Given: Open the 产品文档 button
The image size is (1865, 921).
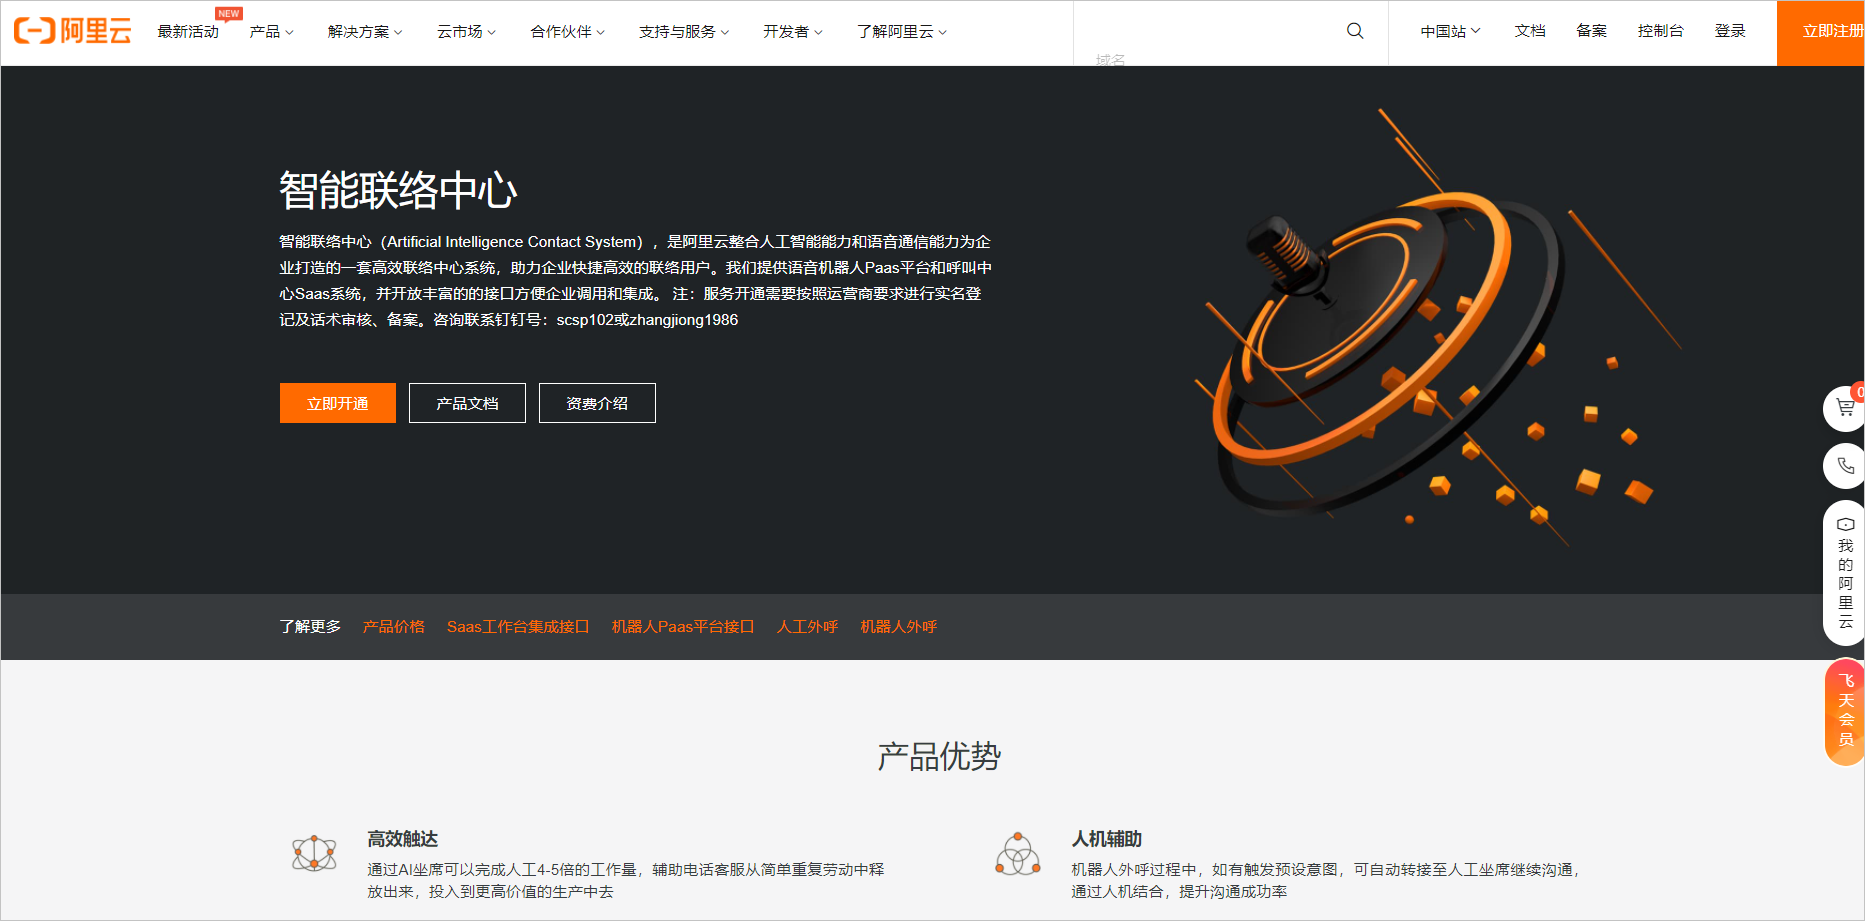Looking at the screenshot, I should point(467,403).
